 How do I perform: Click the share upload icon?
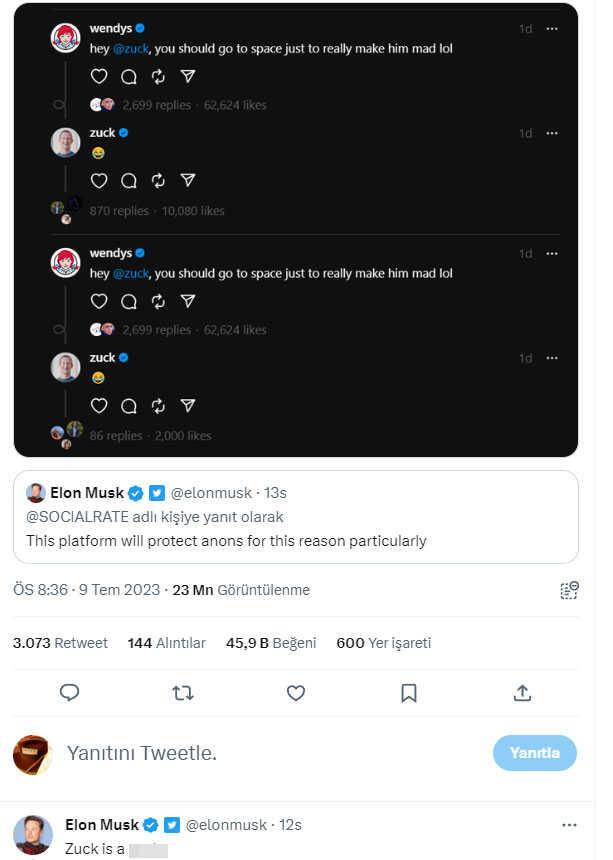pos(521,692)
